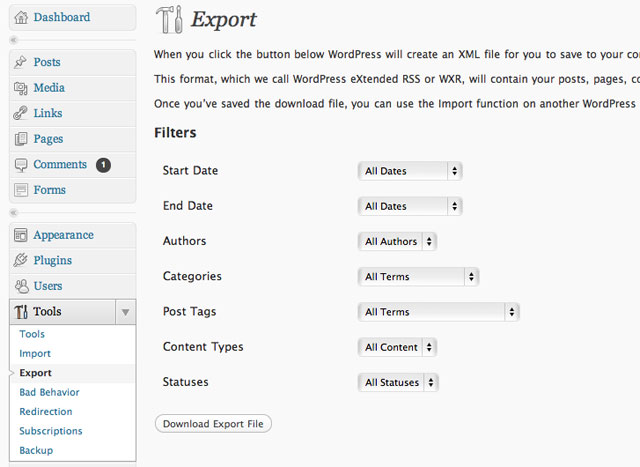Select the Export submenu item

[36, 373]
